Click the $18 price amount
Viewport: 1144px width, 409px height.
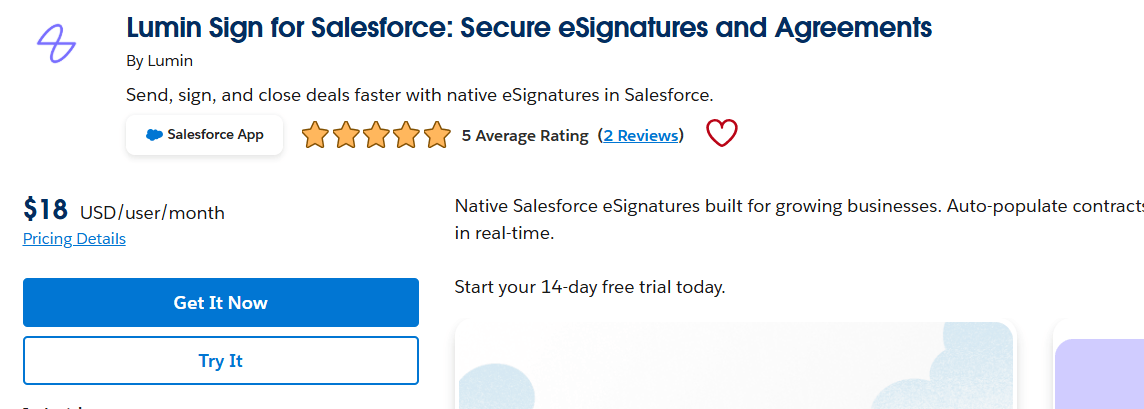[x=46, y=210]
